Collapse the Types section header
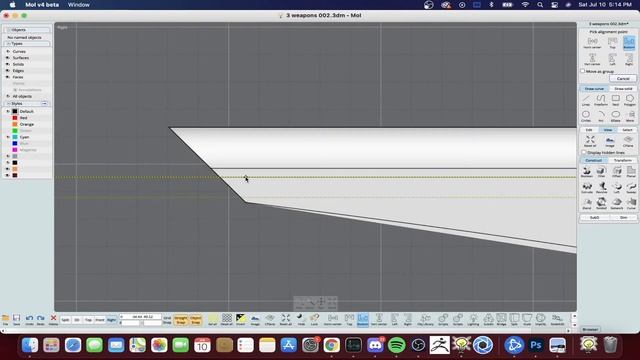The height and width of the screenshot is (360, 640). tap(27, 43)
